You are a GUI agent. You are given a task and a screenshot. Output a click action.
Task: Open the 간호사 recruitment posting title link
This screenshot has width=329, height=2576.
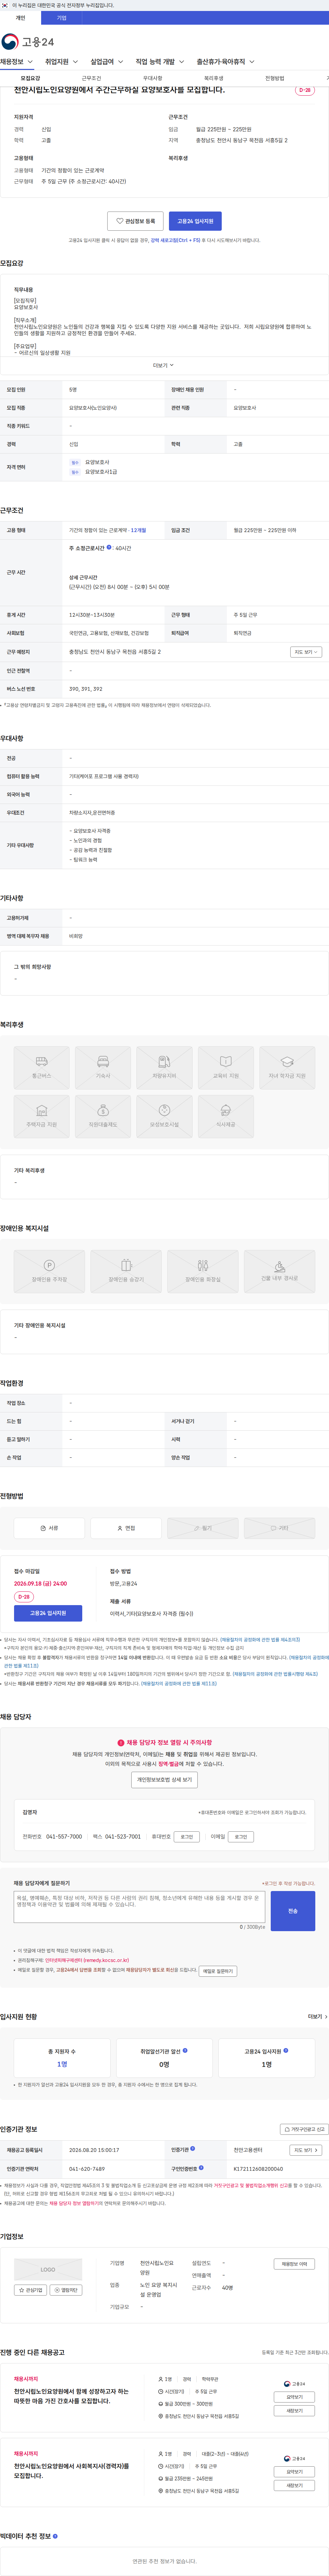click(71, 2396)
